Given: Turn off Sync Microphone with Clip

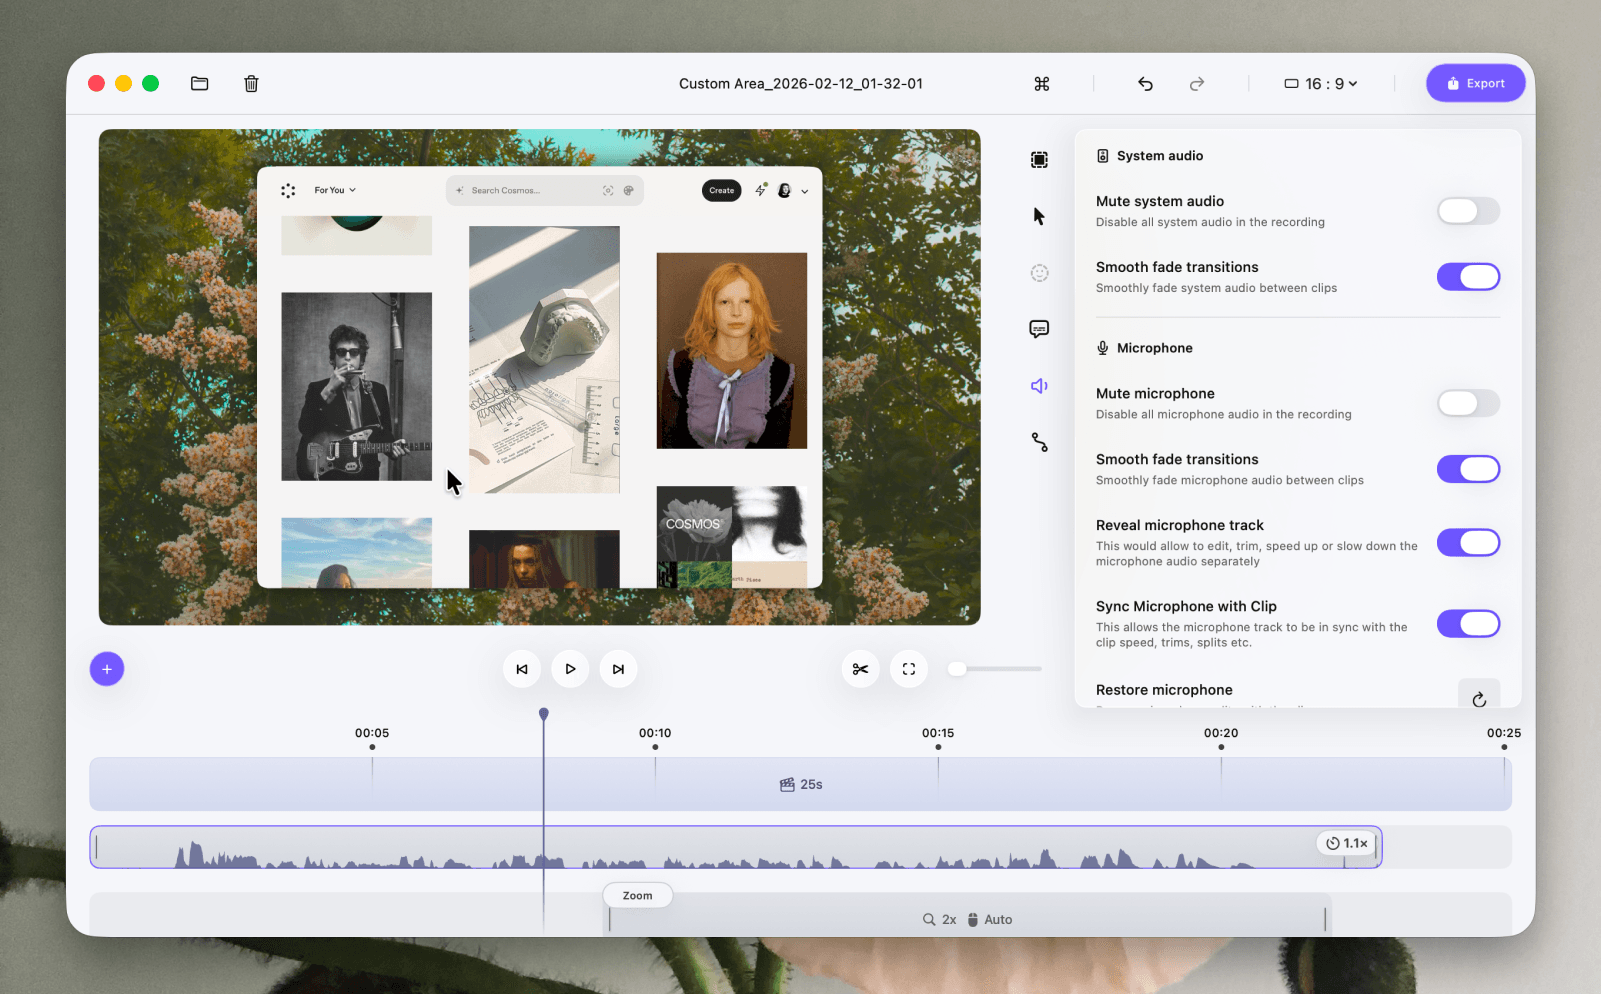Looking at the screenshot, I should pyautogui.click(x=1467, y=624).
